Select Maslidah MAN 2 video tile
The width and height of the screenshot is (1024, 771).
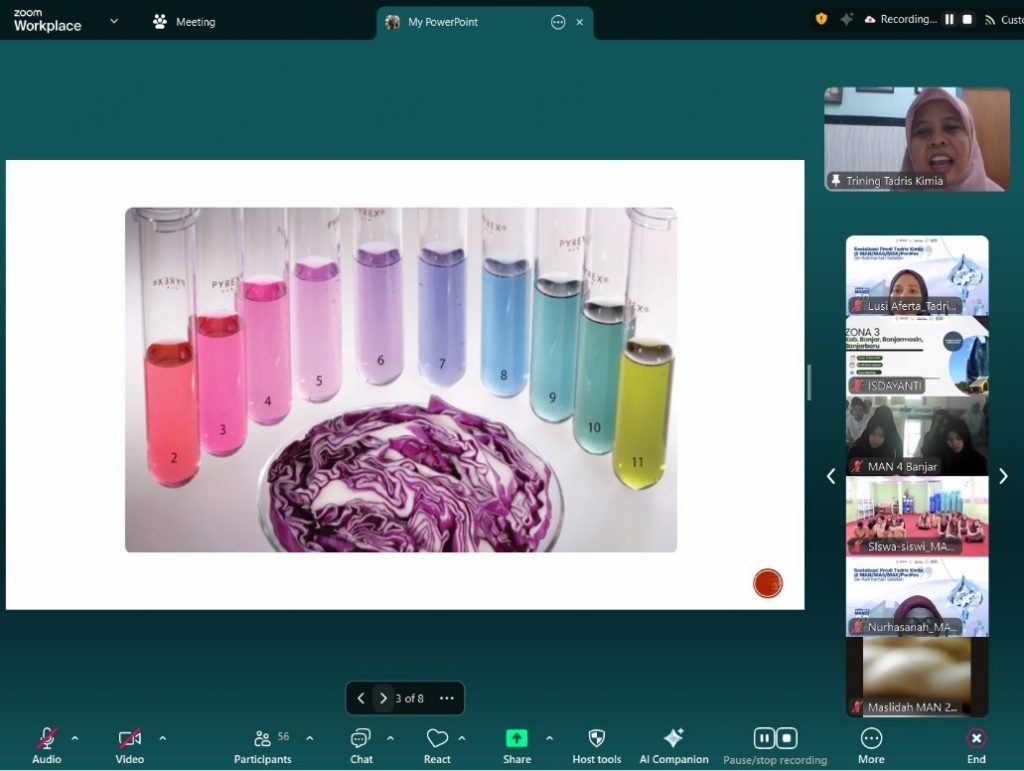click(x=917, y=677)
